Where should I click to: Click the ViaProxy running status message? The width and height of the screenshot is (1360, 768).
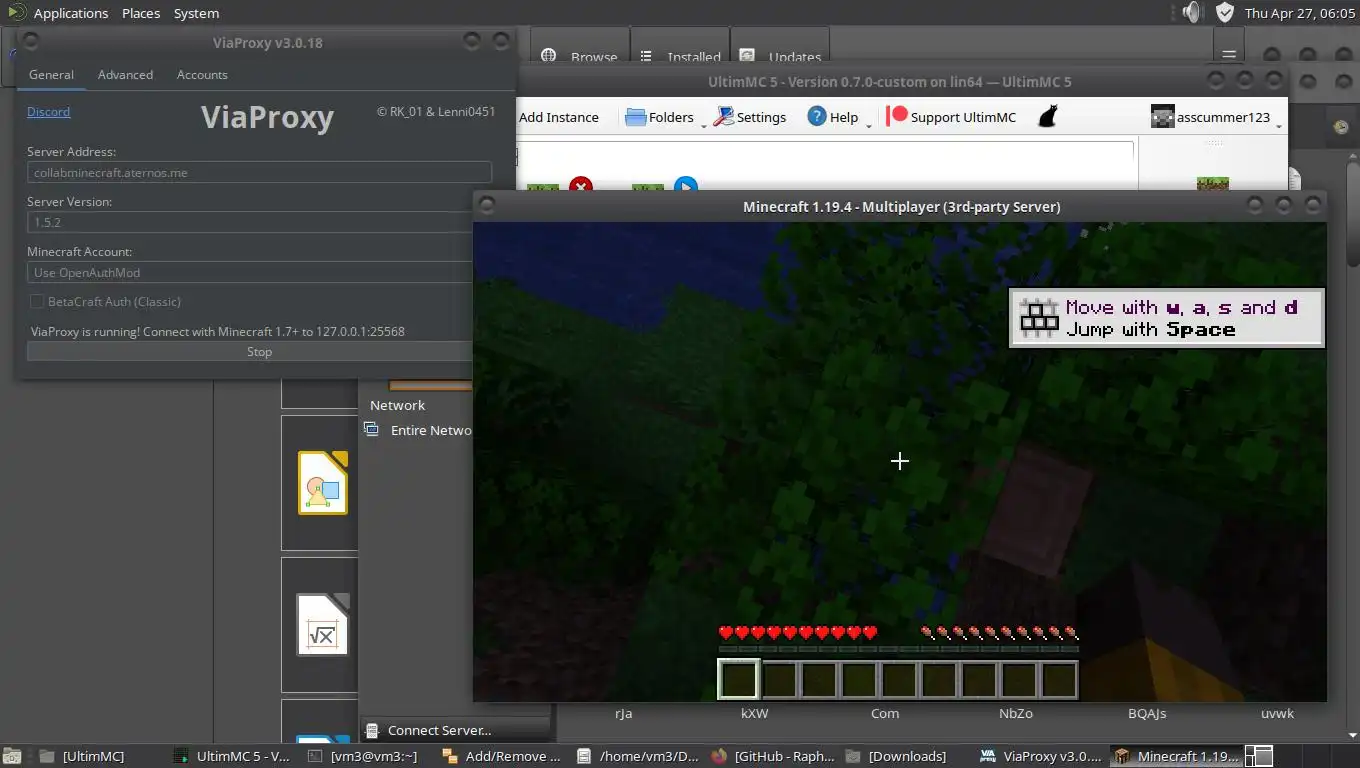(218, 331)
